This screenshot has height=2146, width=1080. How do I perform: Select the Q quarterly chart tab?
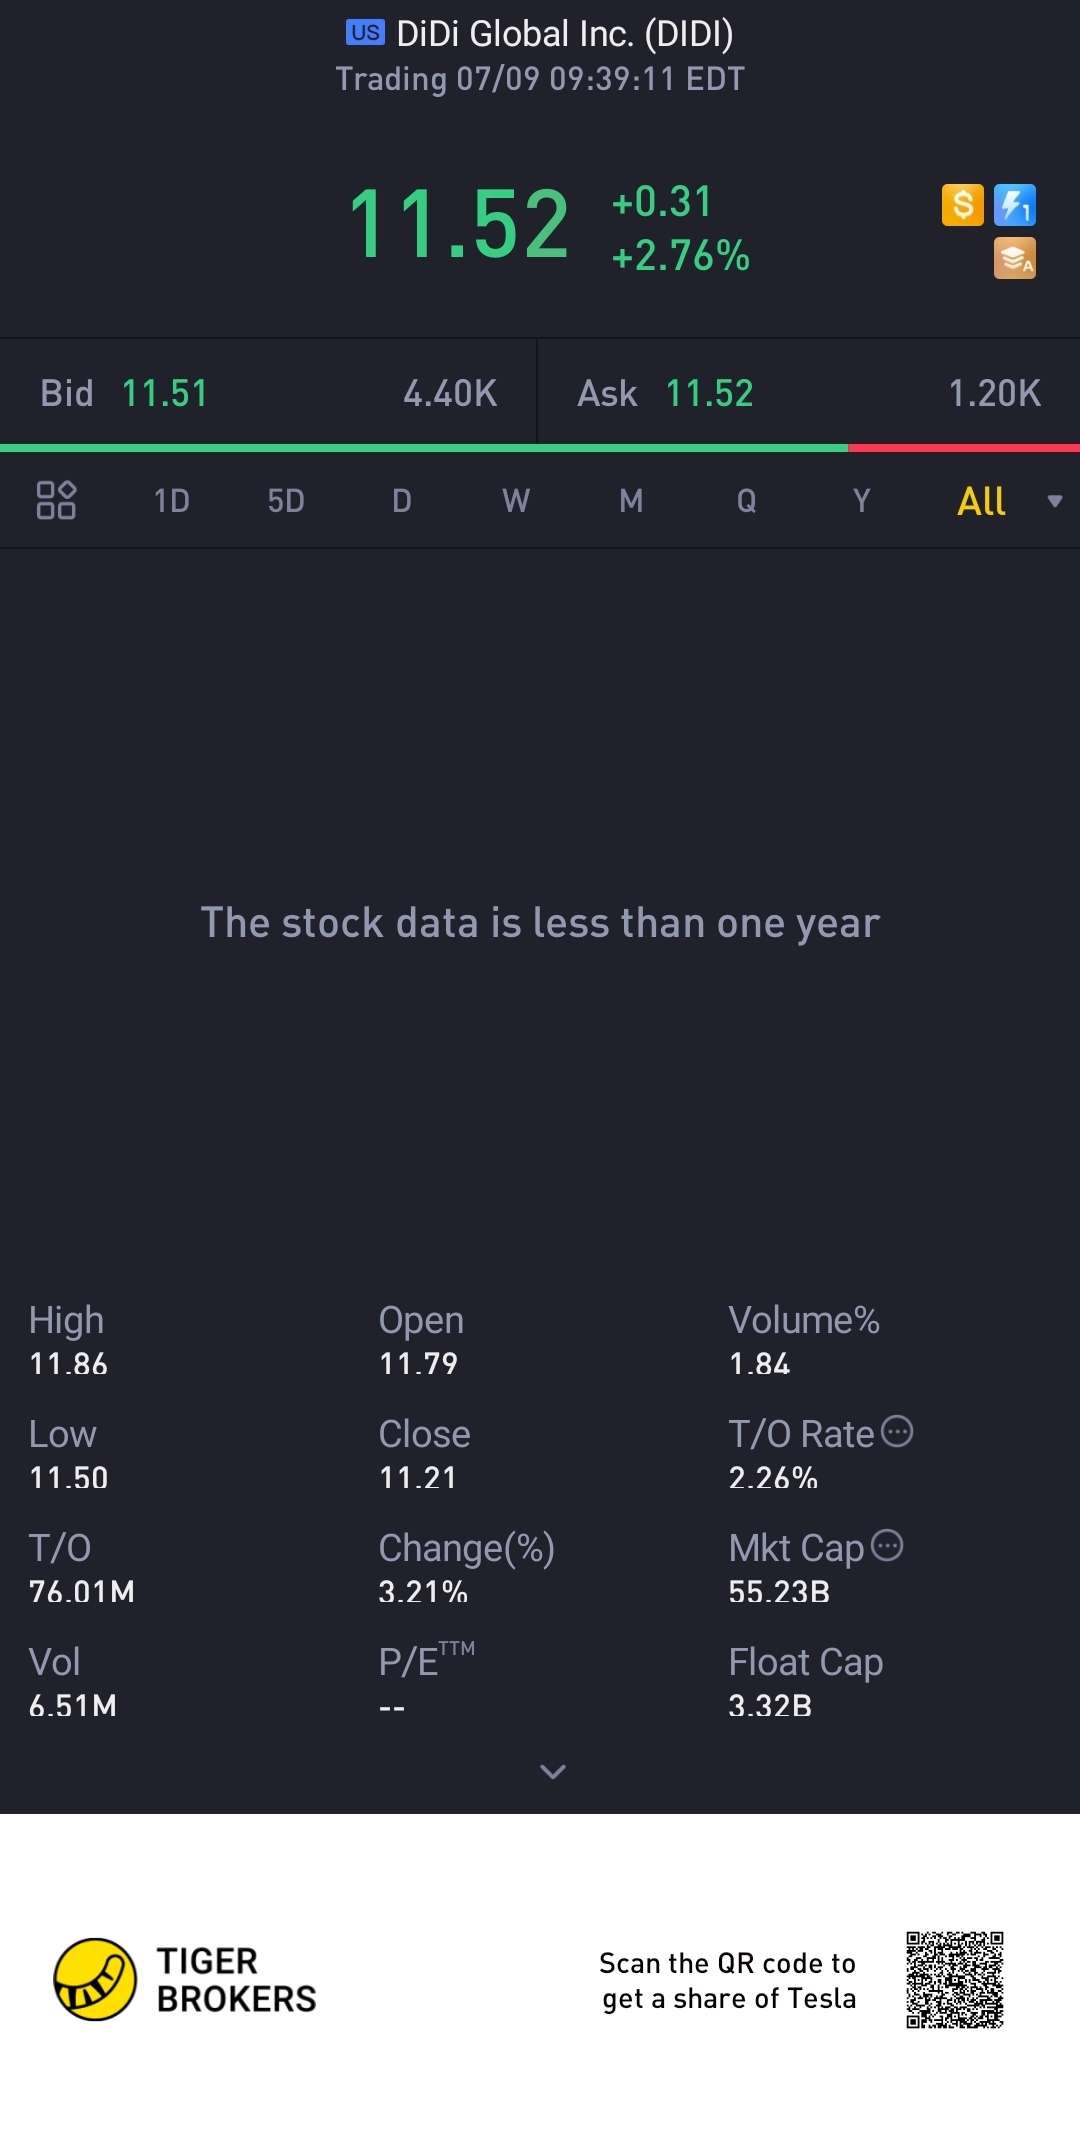[746, 501]
